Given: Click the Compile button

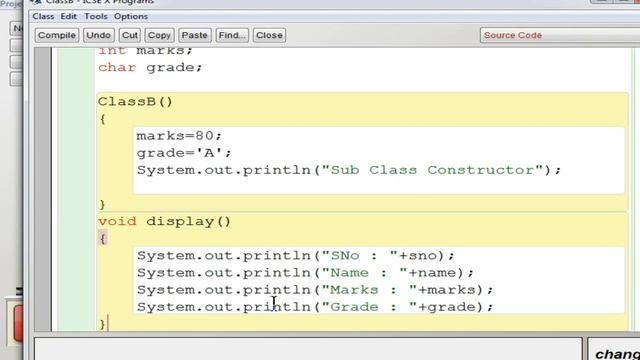Looking at the screenshot, I should 57,35.
